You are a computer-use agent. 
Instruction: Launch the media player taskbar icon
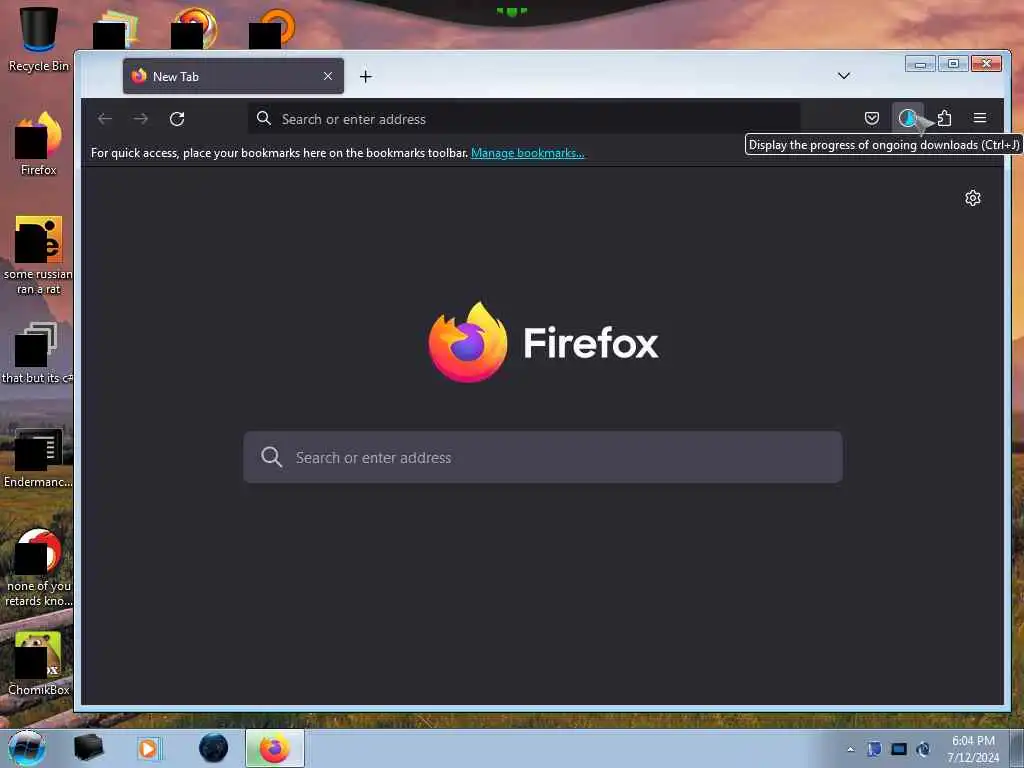point(149,748)
